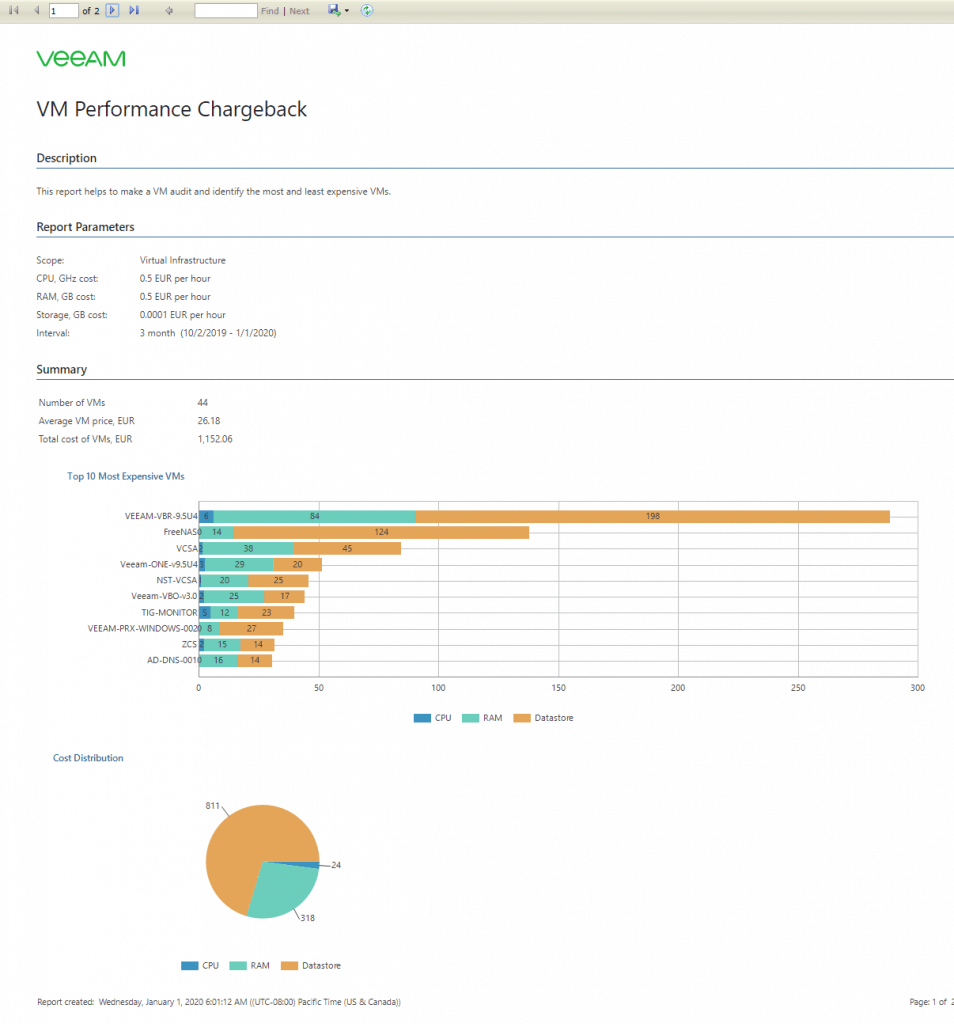Click the average VM price value 26.18
The width and height of the screenshot is (954, 1024).
(209, 421)
